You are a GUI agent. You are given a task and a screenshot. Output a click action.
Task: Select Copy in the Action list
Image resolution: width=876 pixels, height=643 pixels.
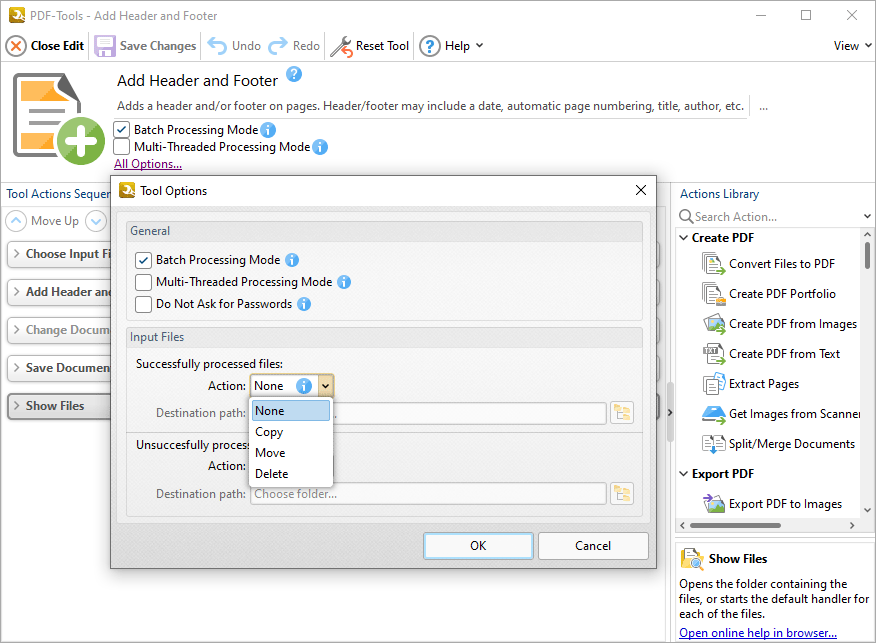coord(291,432)
